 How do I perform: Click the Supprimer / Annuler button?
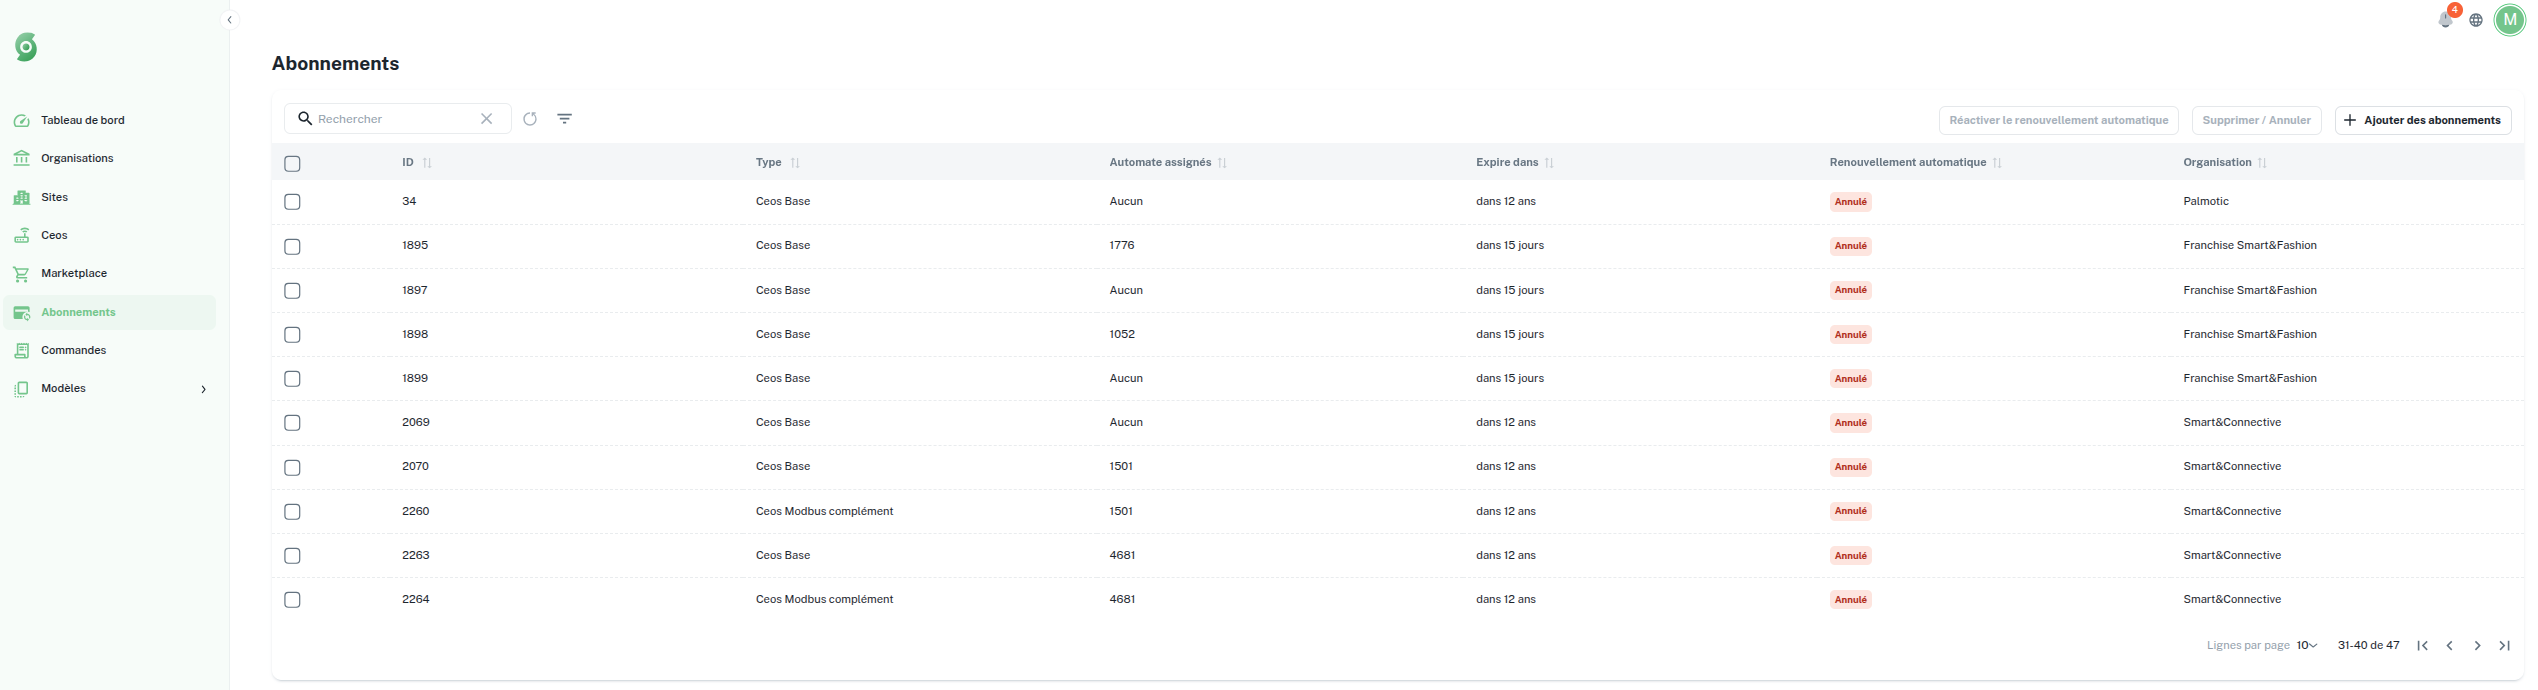[2256, 120]
